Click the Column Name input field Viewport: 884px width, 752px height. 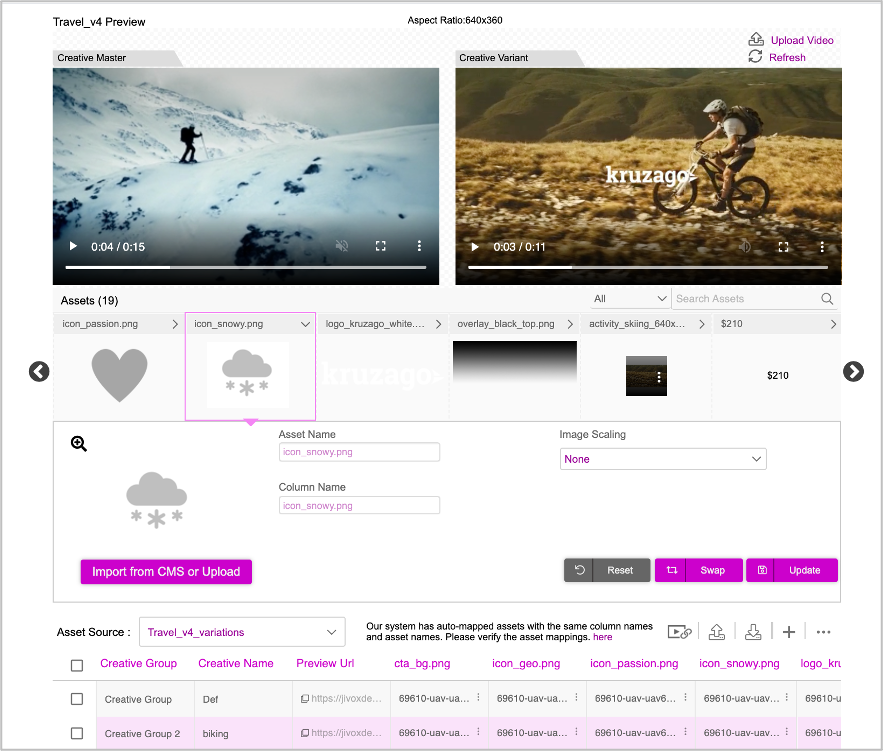(359, 506)
